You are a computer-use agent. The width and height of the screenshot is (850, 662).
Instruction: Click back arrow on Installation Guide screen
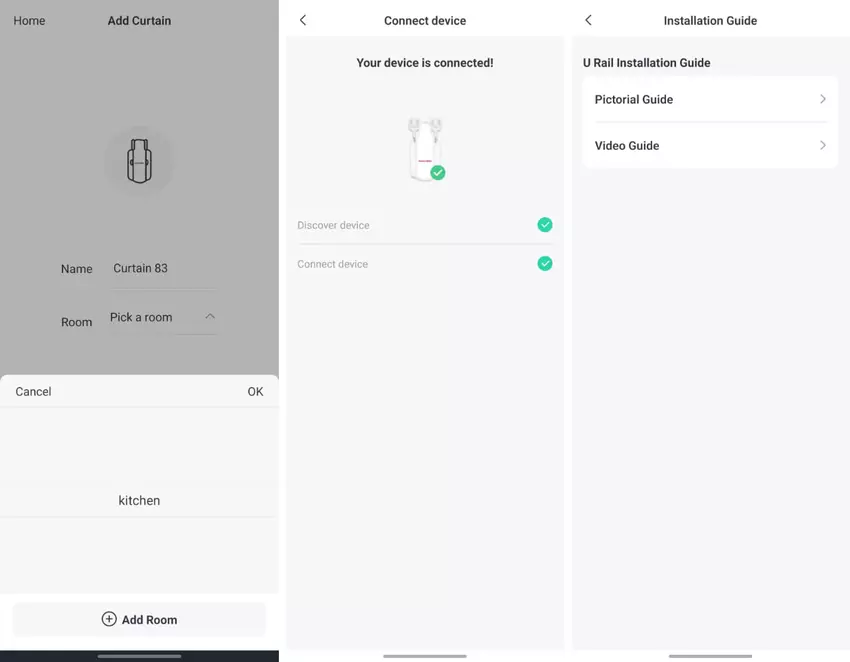pos(588,20)
